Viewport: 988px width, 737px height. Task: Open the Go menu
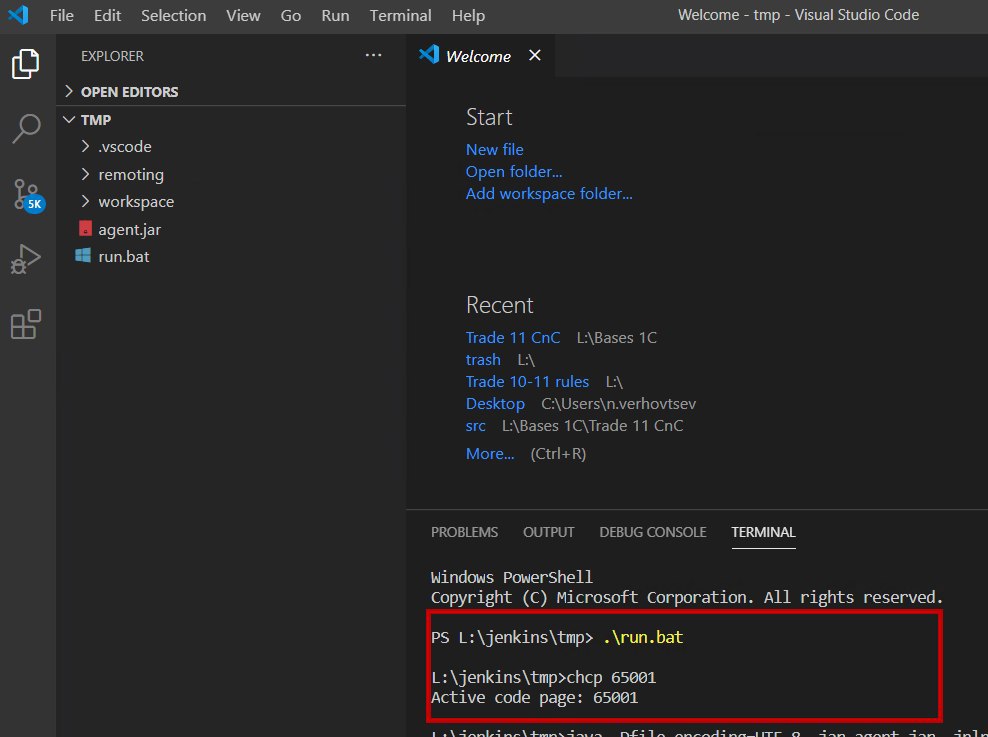point(290,15)
